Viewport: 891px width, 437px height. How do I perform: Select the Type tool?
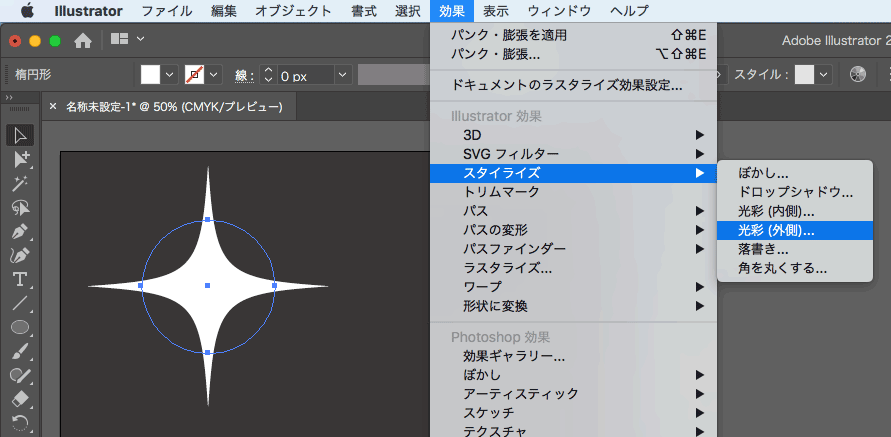(x=20, y=279)
